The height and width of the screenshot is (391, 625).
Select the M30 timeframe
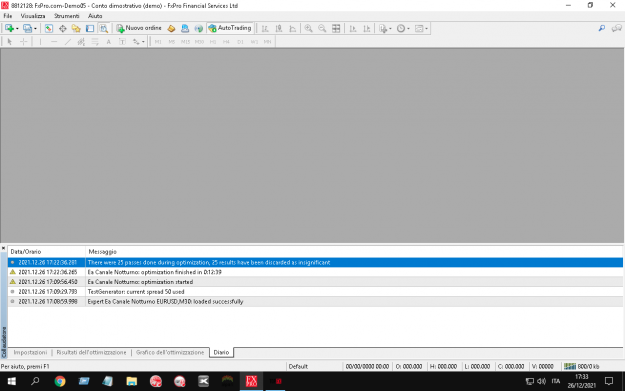pos(199,42)
